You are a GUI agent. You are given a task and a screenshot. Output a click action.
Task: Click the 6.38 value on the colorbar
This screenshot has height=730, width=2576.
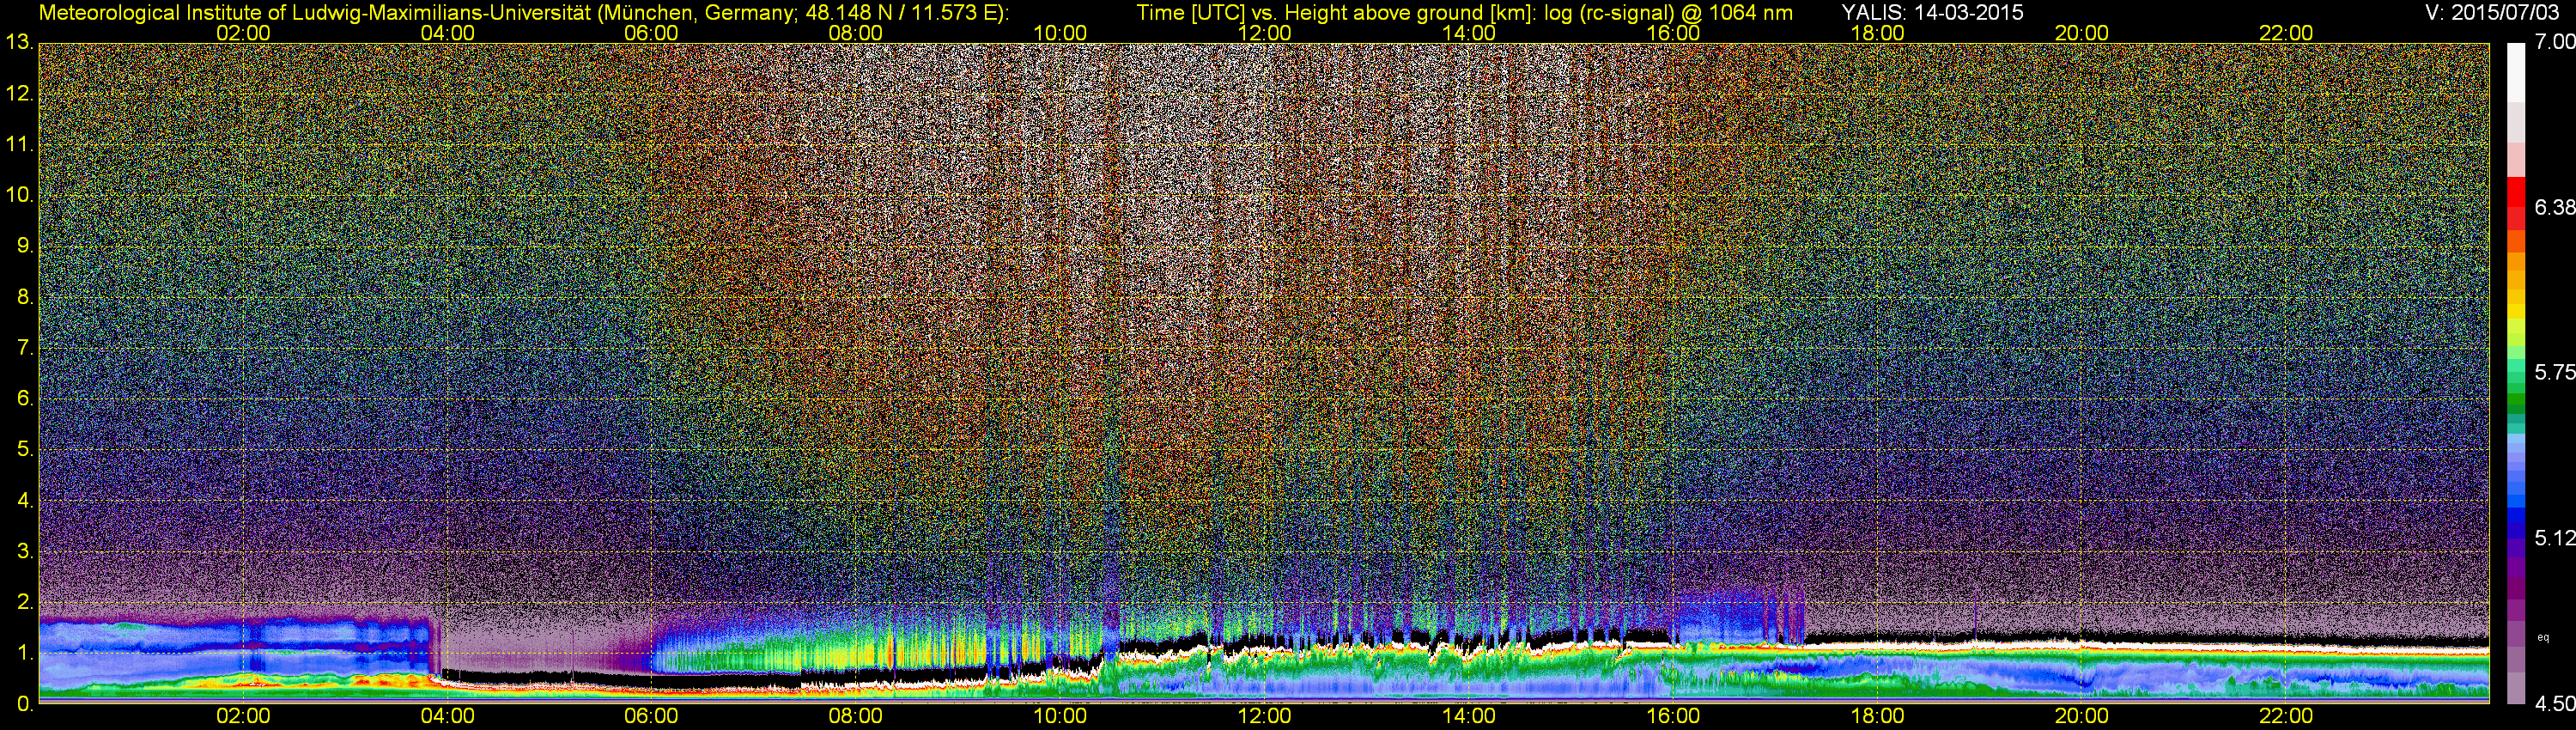[2555, 207]
